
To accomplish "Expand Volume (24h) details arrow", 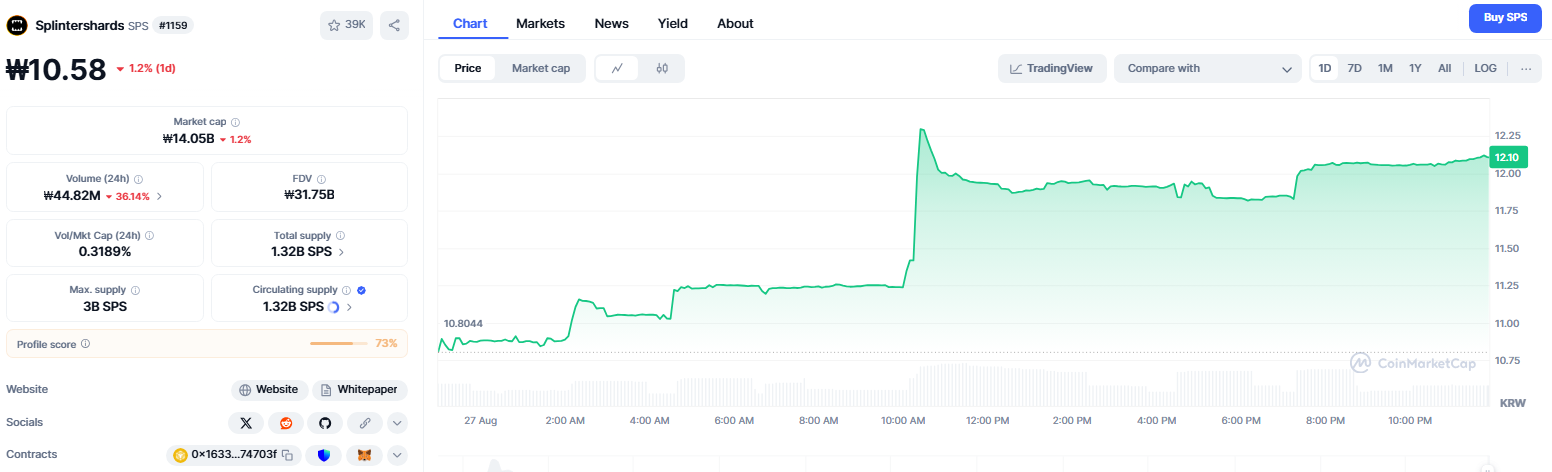I will [159, 196].
